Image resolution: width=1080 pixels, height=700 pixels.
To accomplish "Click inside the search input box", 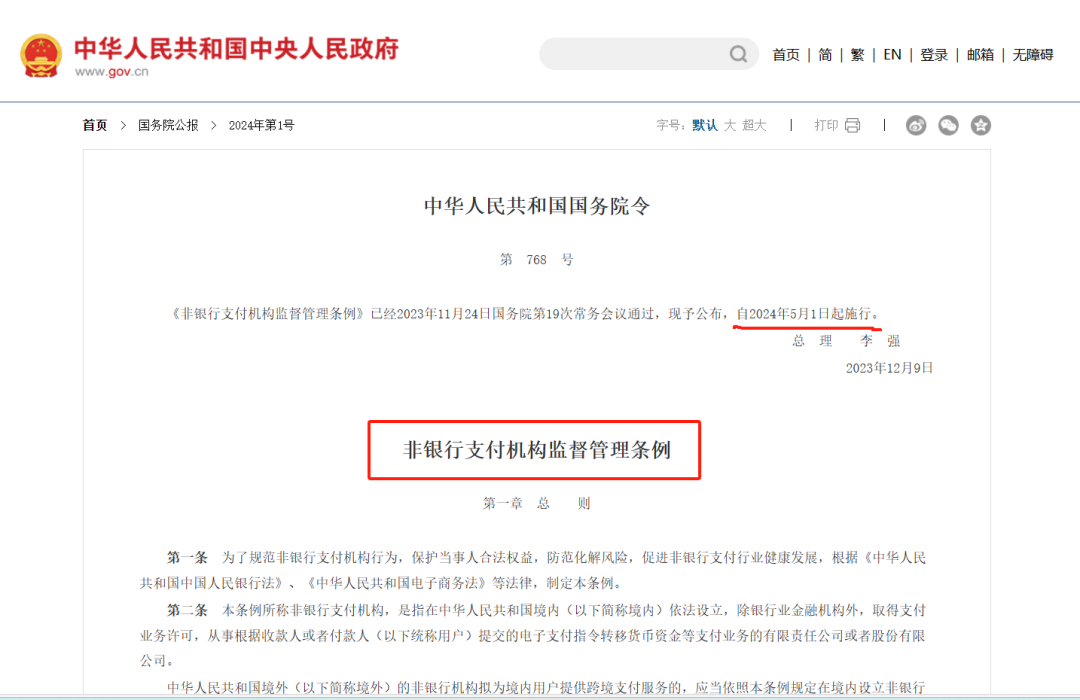I will point(630,54).
